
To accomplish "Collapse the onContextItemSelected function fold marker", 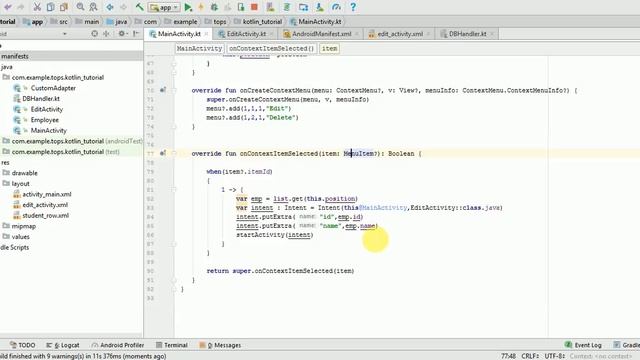I will pos(174,153).
